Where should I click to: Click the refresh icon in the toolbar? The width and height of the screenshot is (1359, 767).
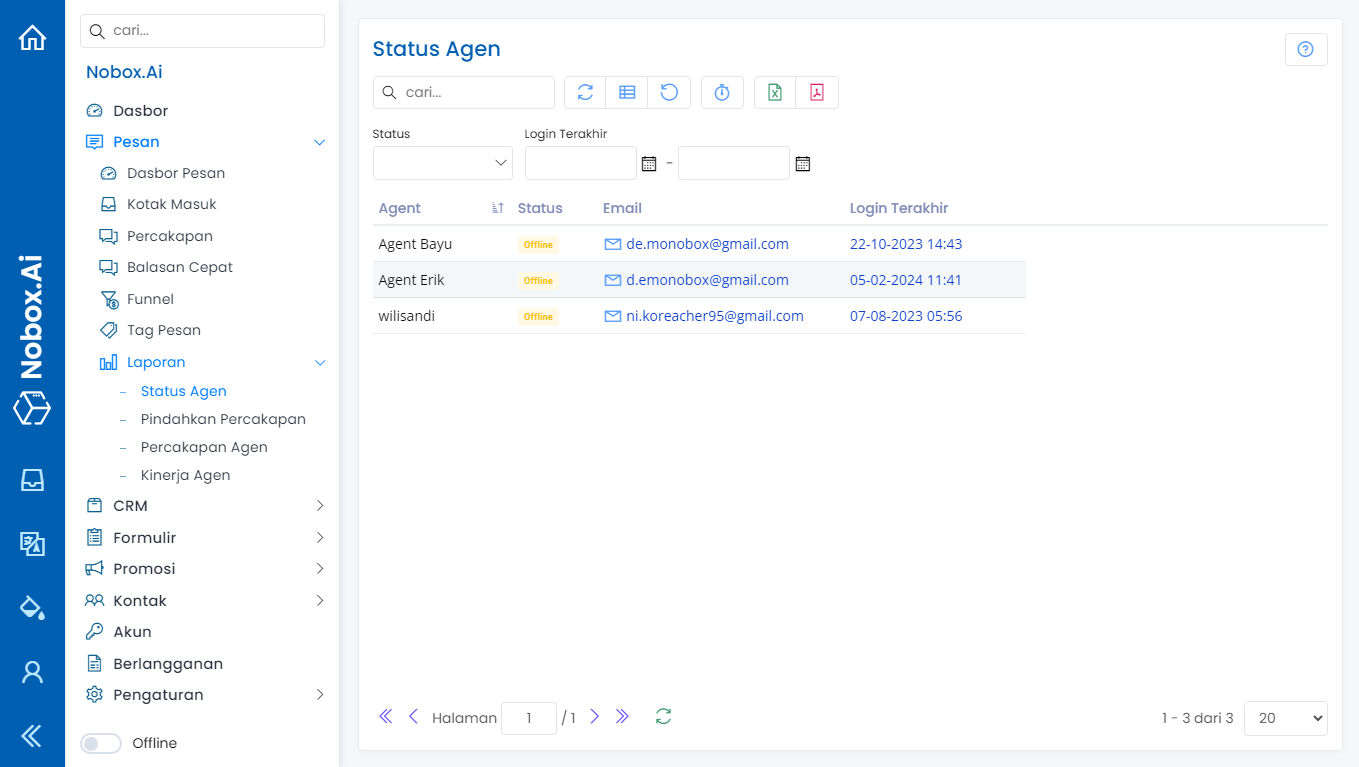point(585,92)
